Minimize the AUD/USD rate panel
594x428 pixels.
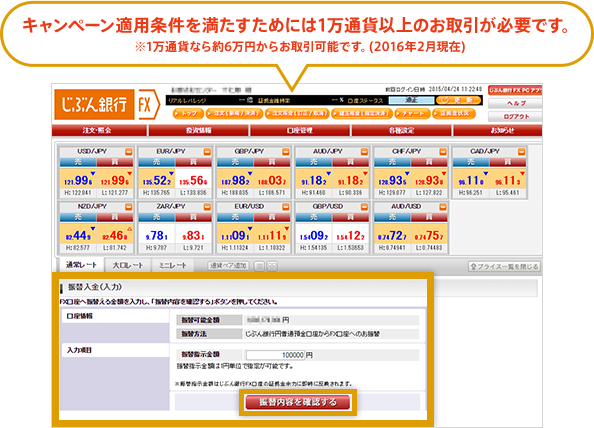tap(443, 207)
